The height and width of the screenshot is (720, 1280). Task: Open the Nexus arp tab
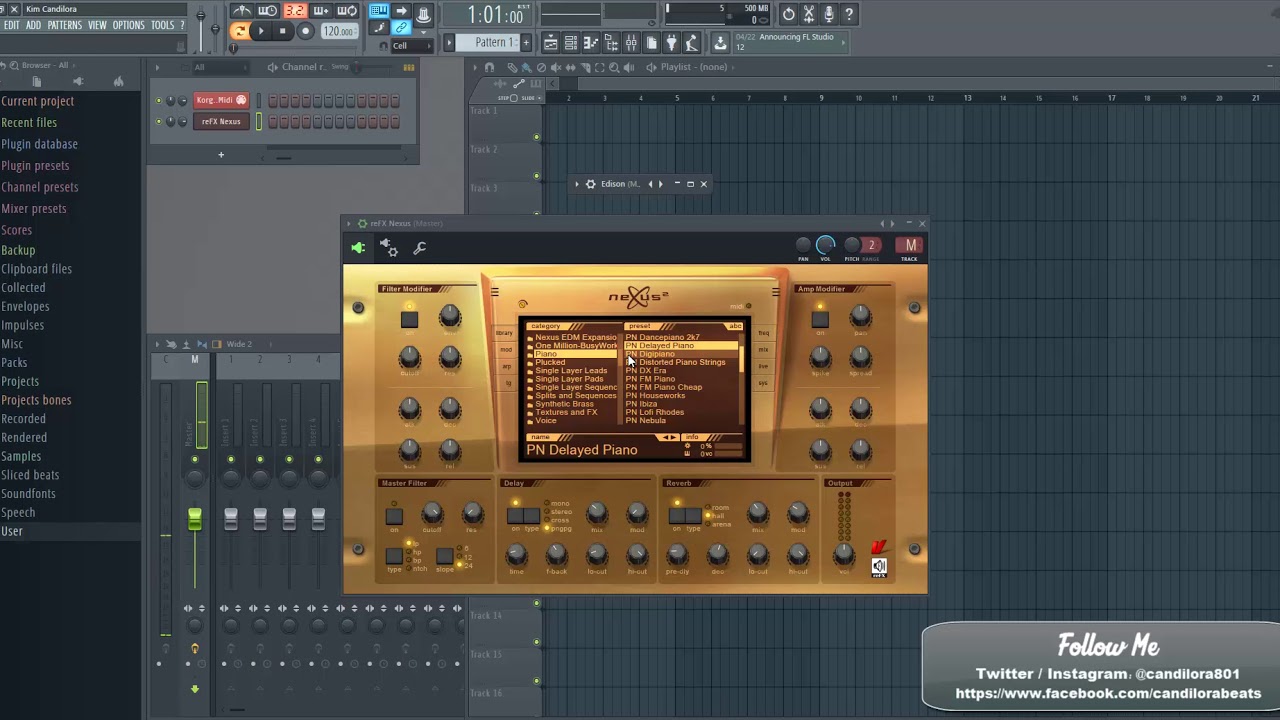[x=505, y=366]
